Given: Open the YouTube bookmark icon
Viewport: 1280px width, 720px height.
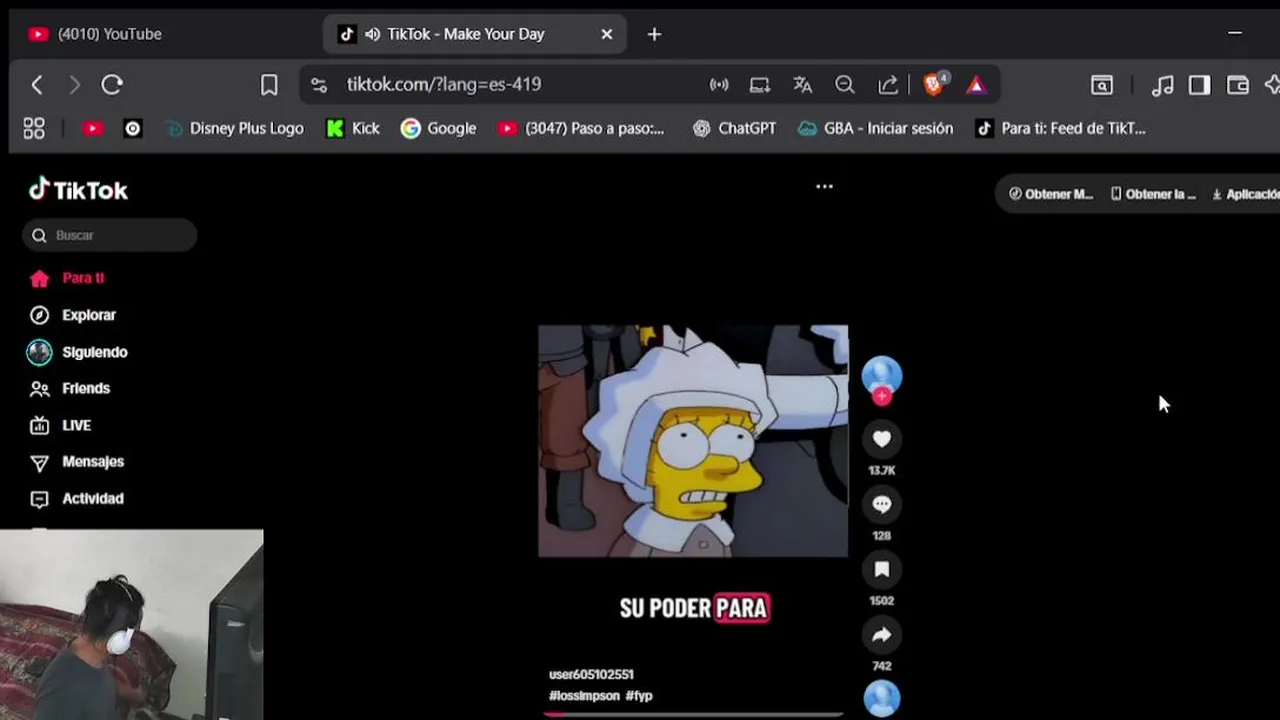Looking at the screenshot, I should pos(93,128).
